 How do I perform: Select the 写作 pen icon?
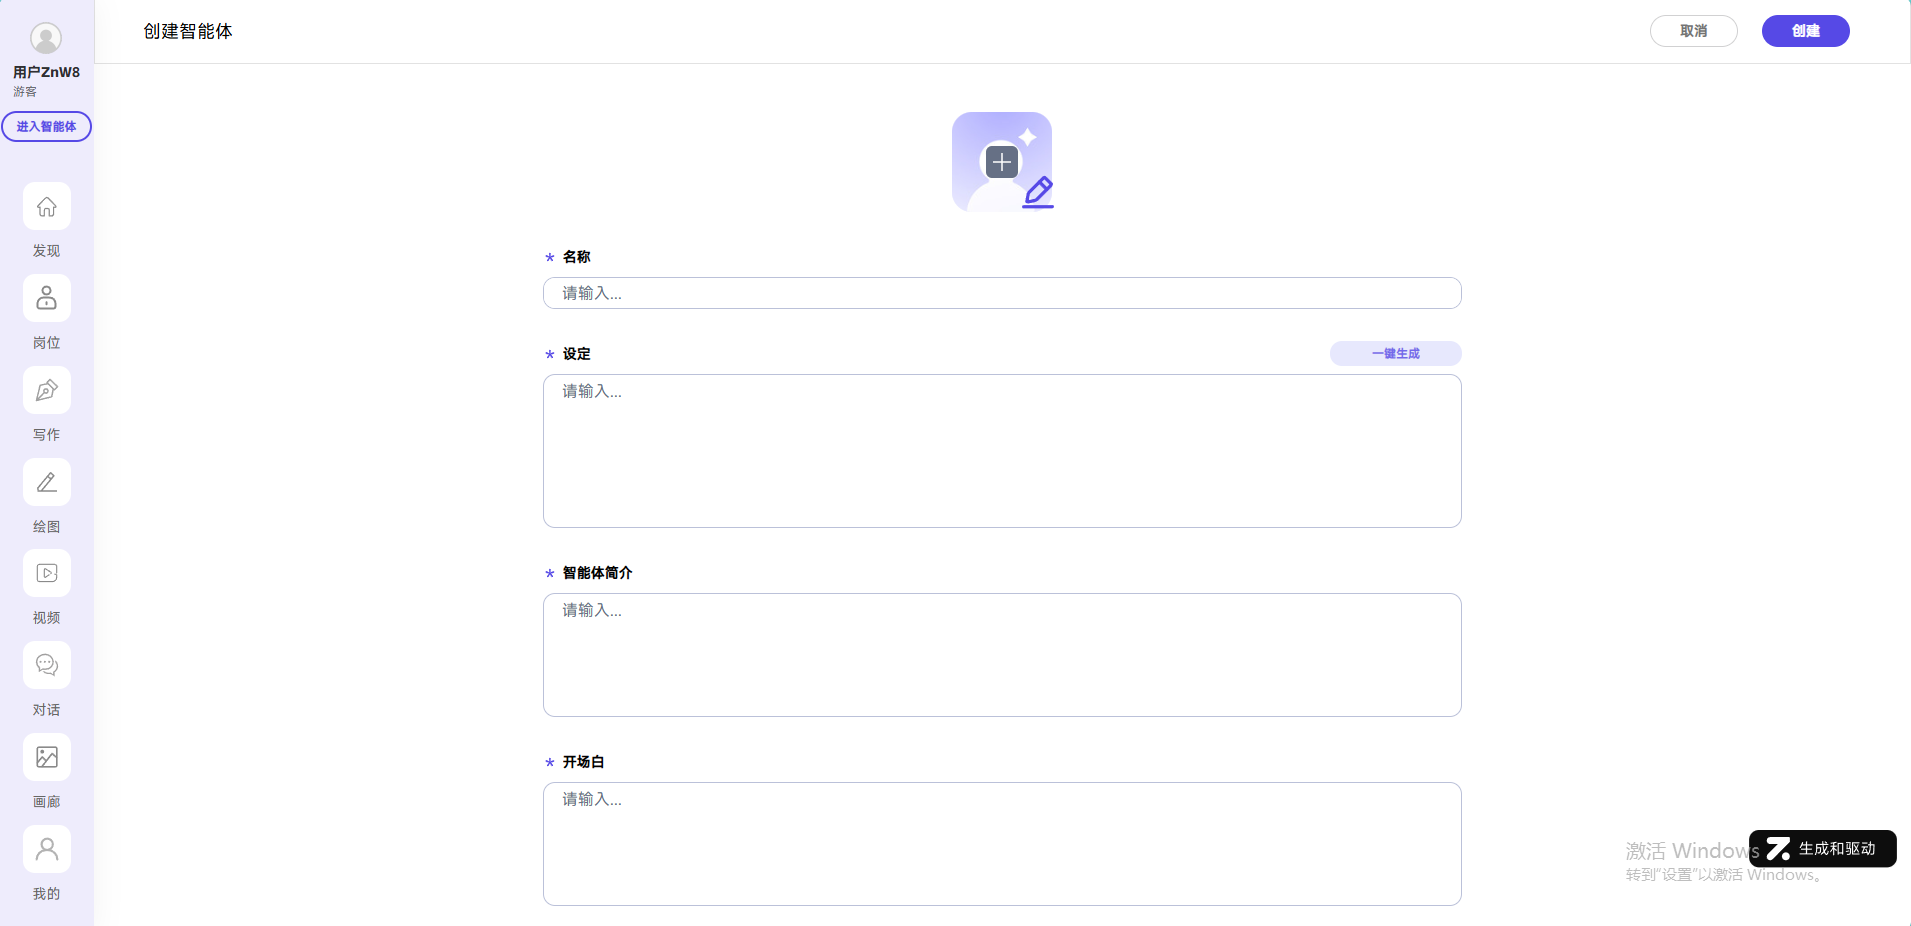pyautogui.click(x=47, y=391)
